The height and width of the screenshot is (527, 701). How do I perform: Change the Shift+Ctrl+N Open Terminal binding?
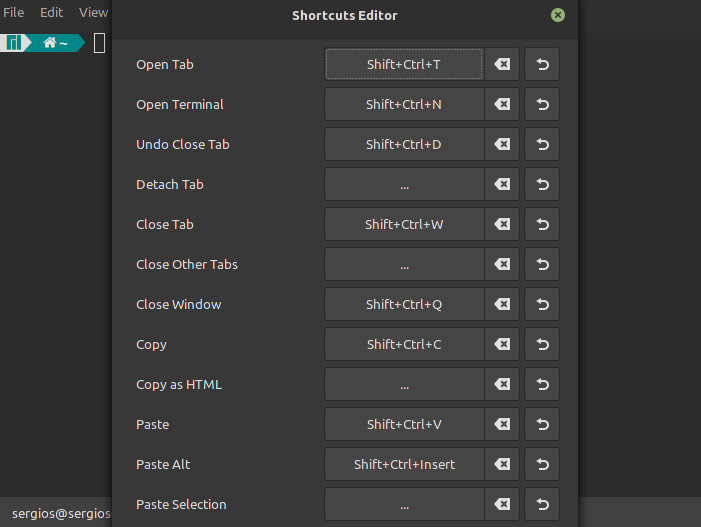click(404, 104)
